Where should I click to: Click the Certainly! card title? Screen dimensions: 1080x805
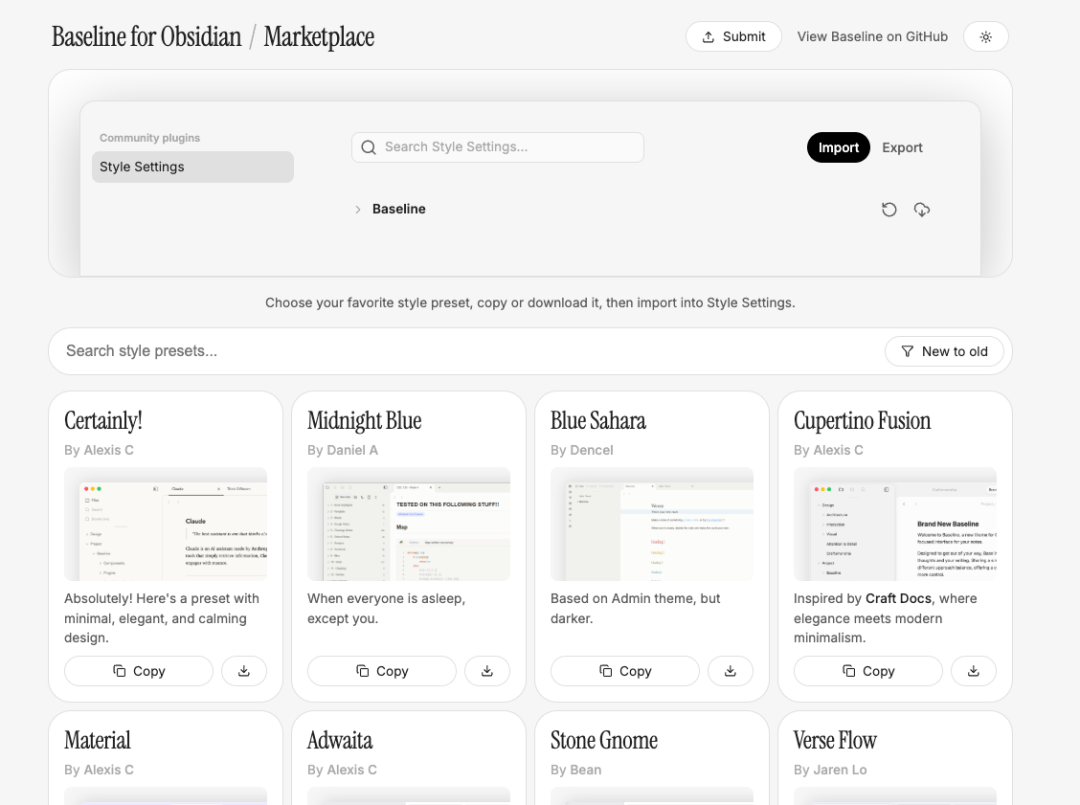click(103, 421)
